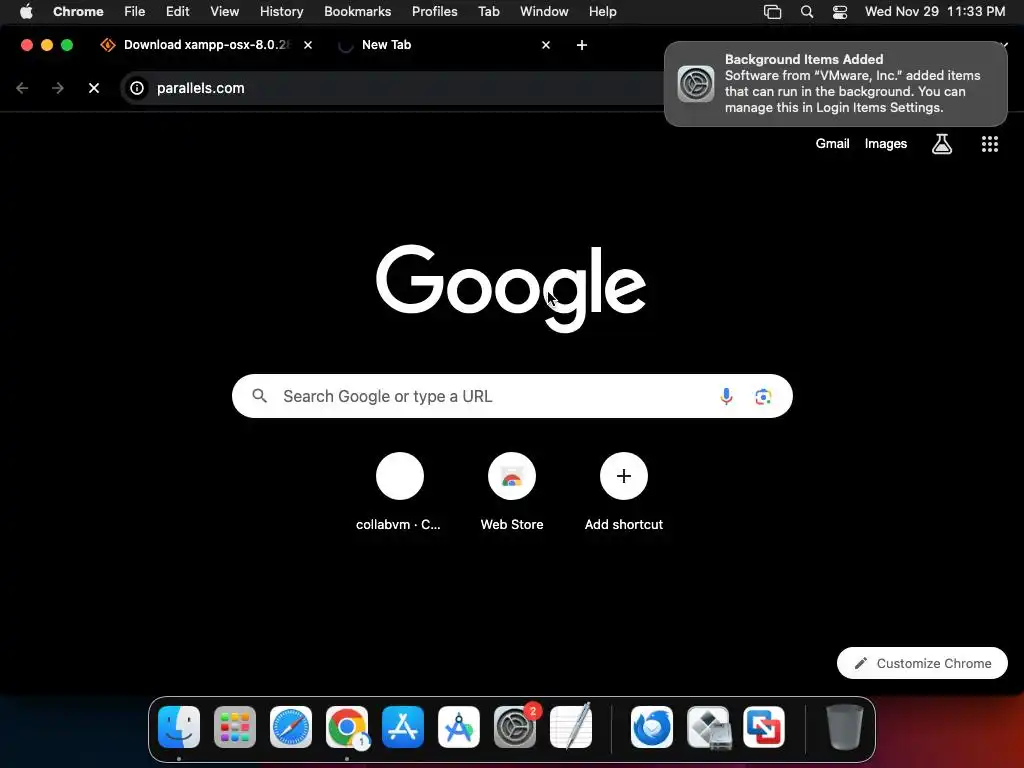
Task: Open the Gmail link
Action: coord(832,143)
